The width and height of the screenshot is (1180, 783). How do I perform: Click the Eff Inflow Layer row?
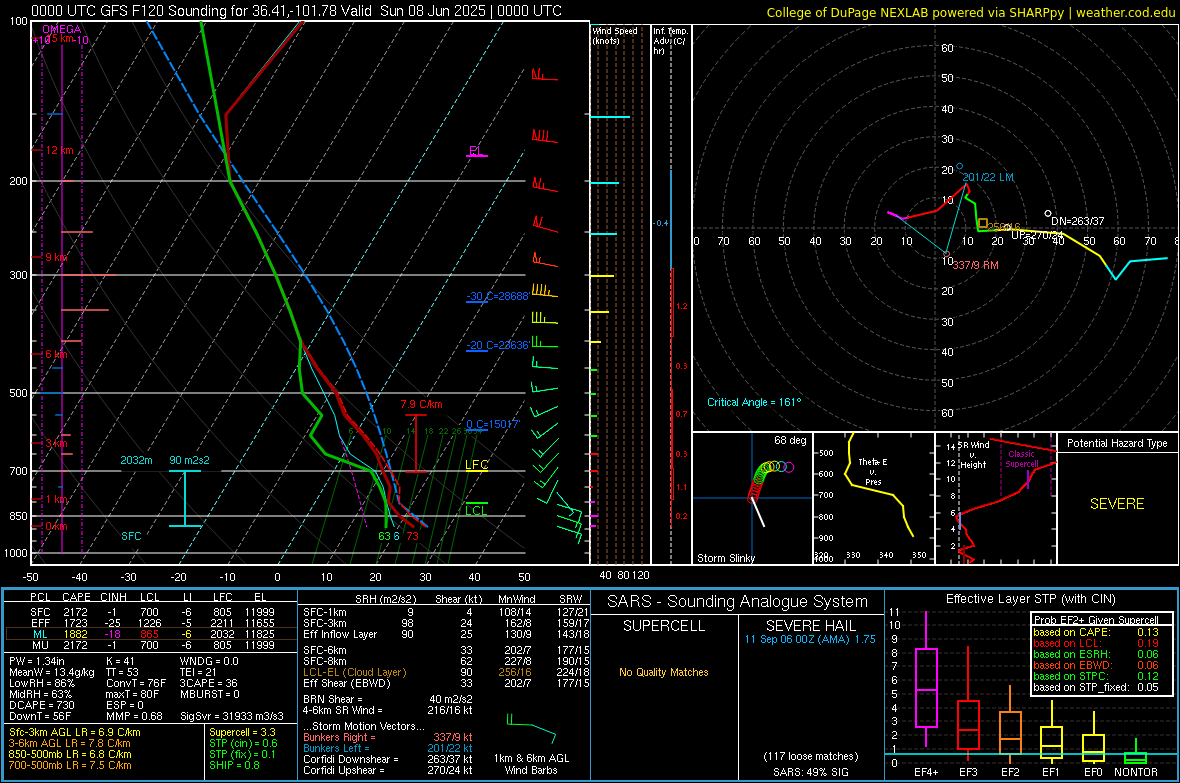point(446,634)
